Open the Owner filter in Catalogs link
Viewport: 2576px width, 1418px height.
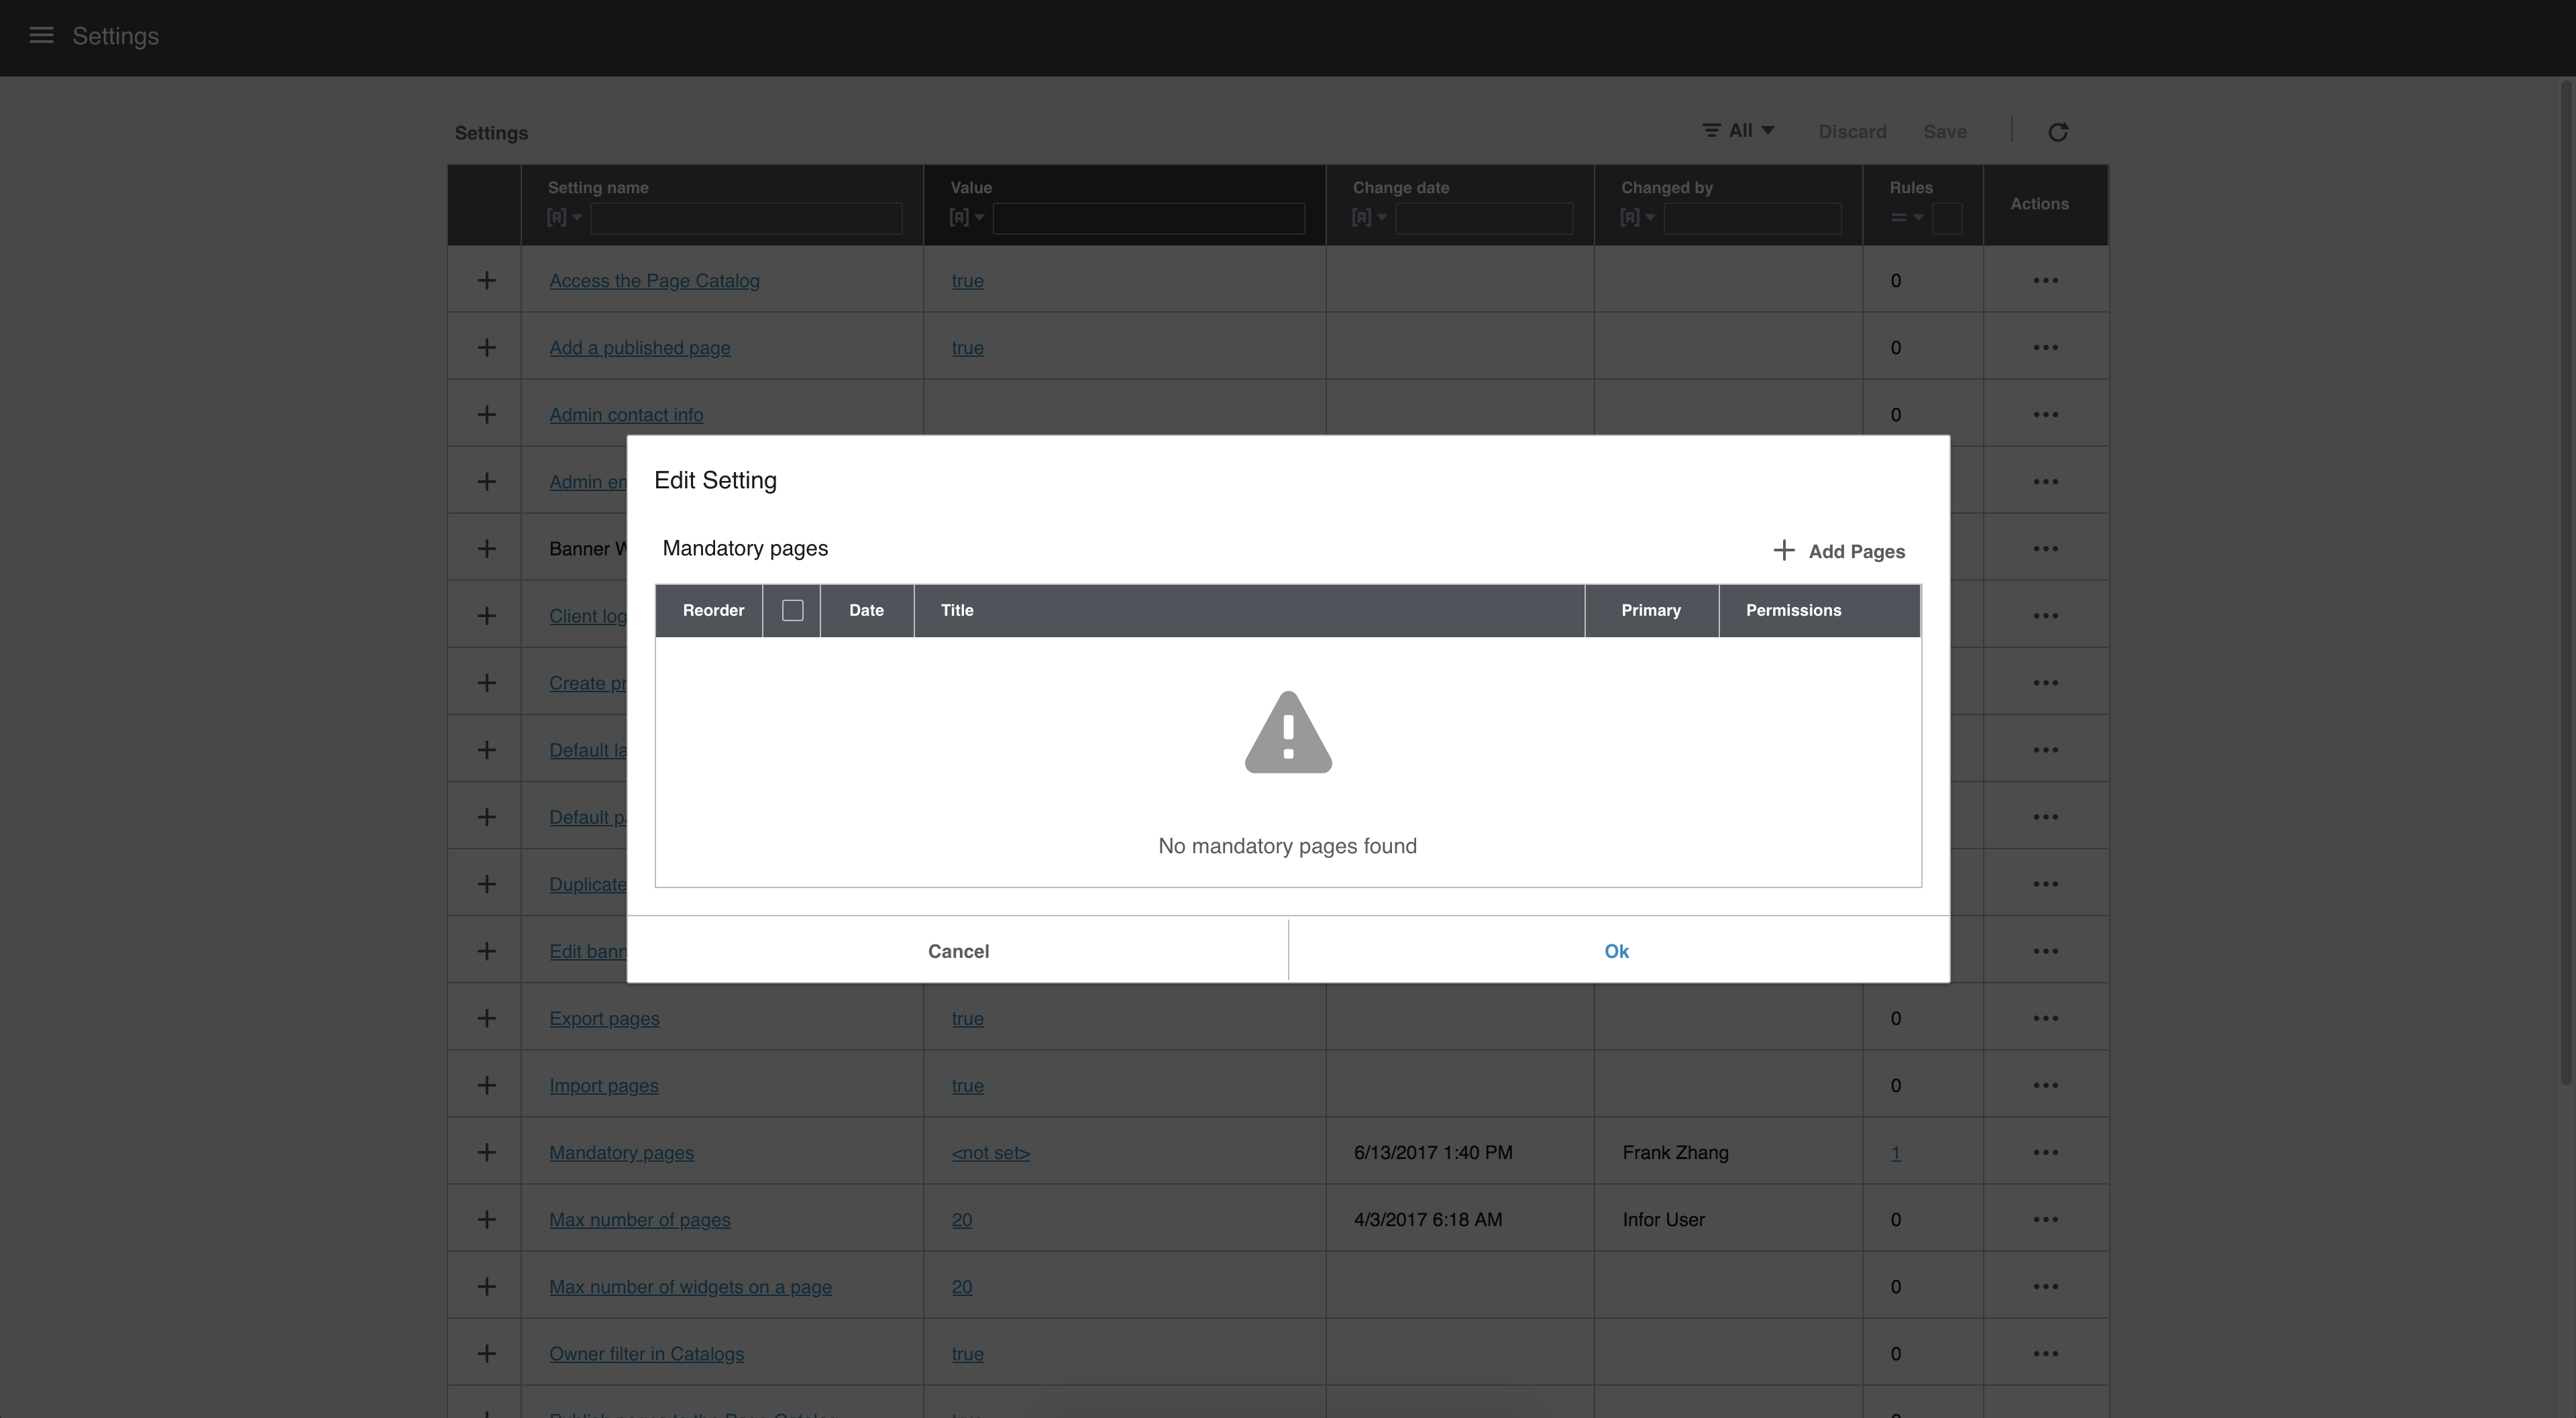coord(646,1353)
